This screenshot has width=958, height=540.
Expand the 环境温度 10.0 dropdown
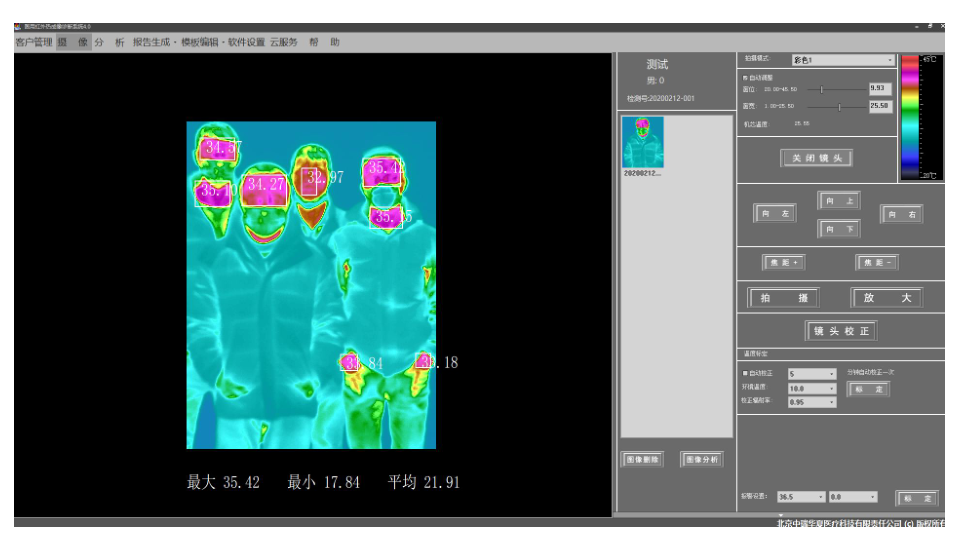811,388
